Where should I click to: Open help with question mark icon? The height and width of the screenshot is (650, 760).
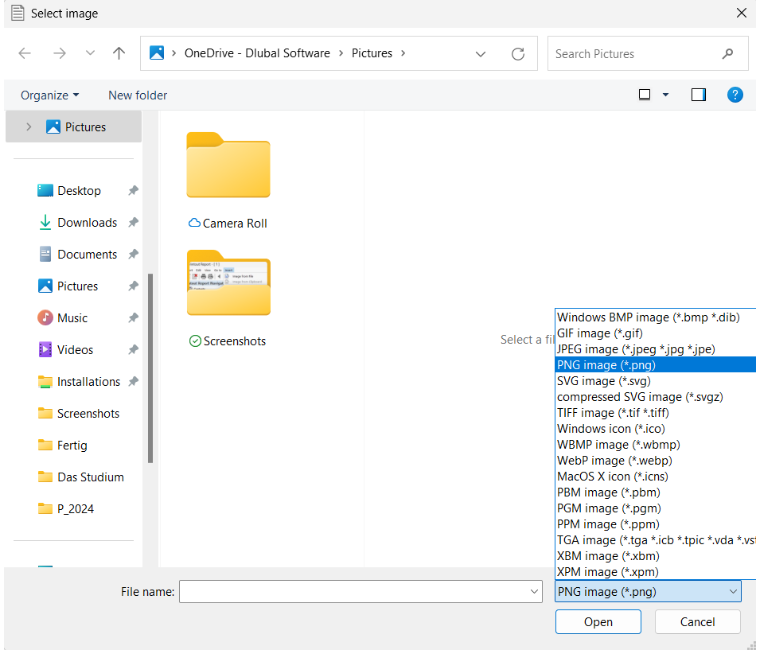pos(735,95)
